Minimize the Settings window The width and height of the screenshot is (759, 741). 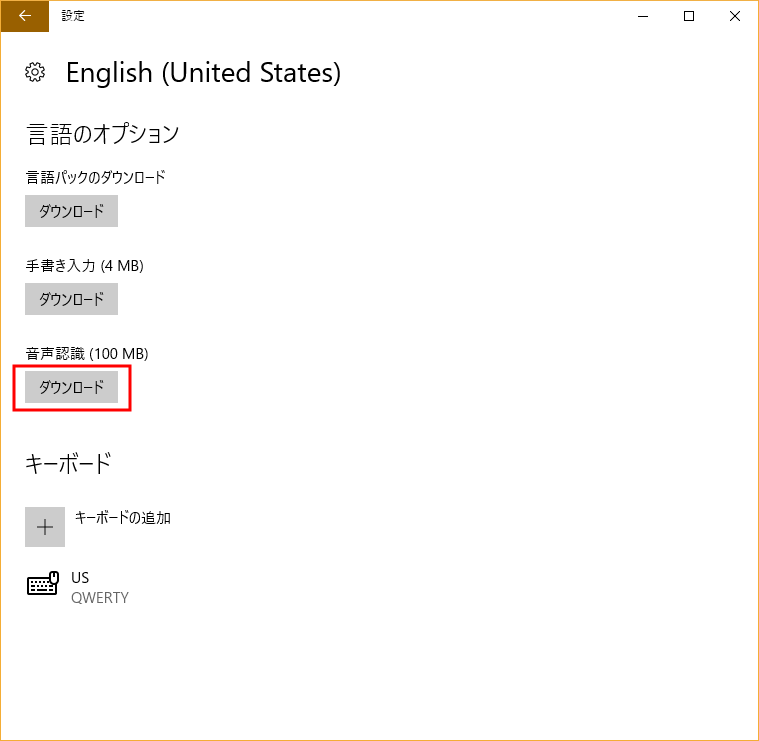pos(643,16)
